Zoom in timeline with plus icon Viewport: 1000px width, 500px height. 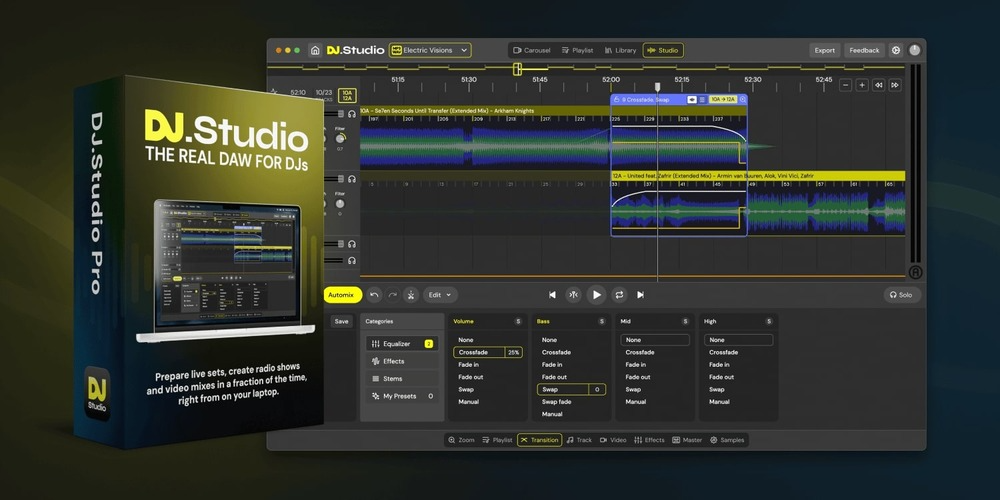862,85
